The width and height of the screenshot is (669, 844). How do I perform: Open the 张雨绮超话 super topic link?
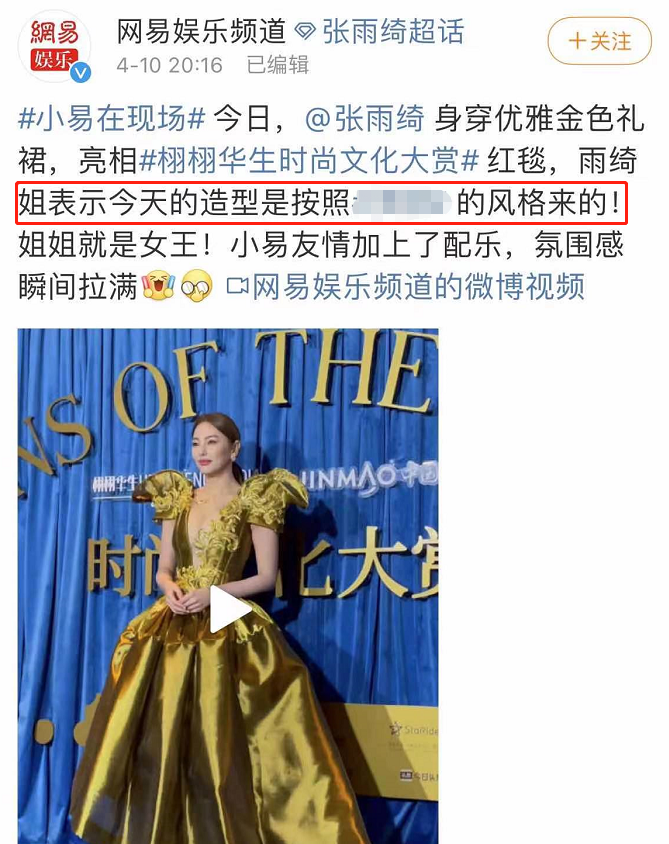393,31
